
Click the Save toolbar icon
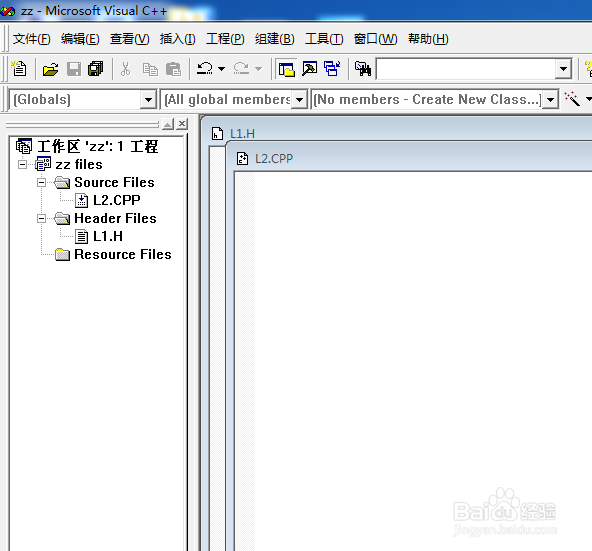pyautogui.click(x=74, y=69)
